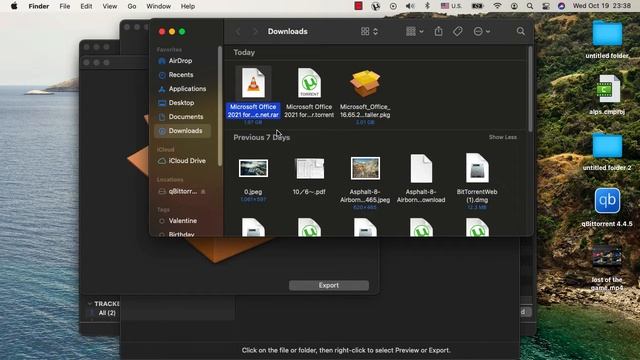The width and height of the screenshot is (640, 360).
Task: Open the Help menu
Action: tap(188, 6)
